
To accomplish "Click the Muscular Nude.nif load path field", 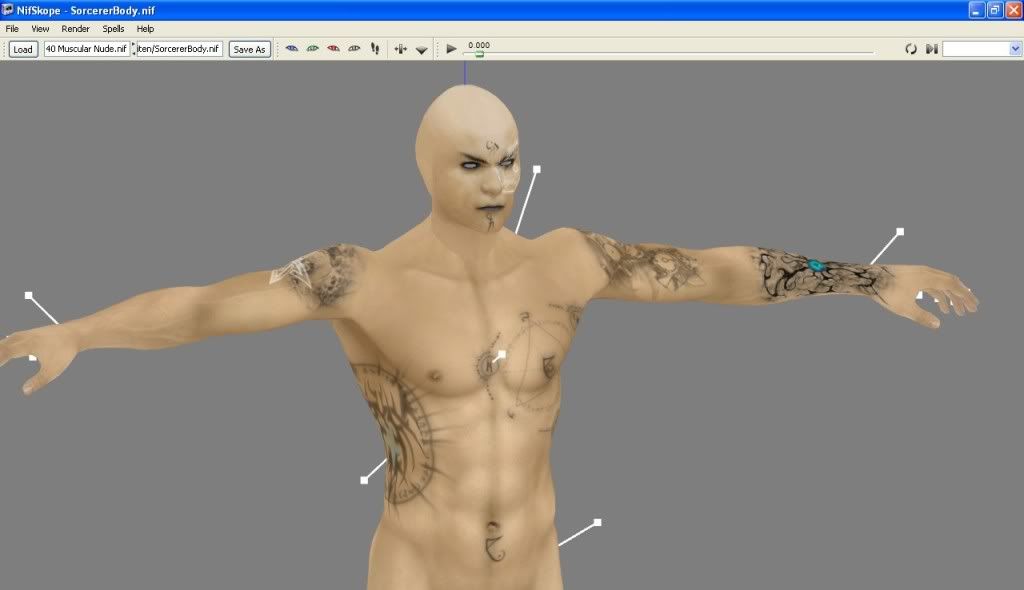I will (x=86, y=48).
